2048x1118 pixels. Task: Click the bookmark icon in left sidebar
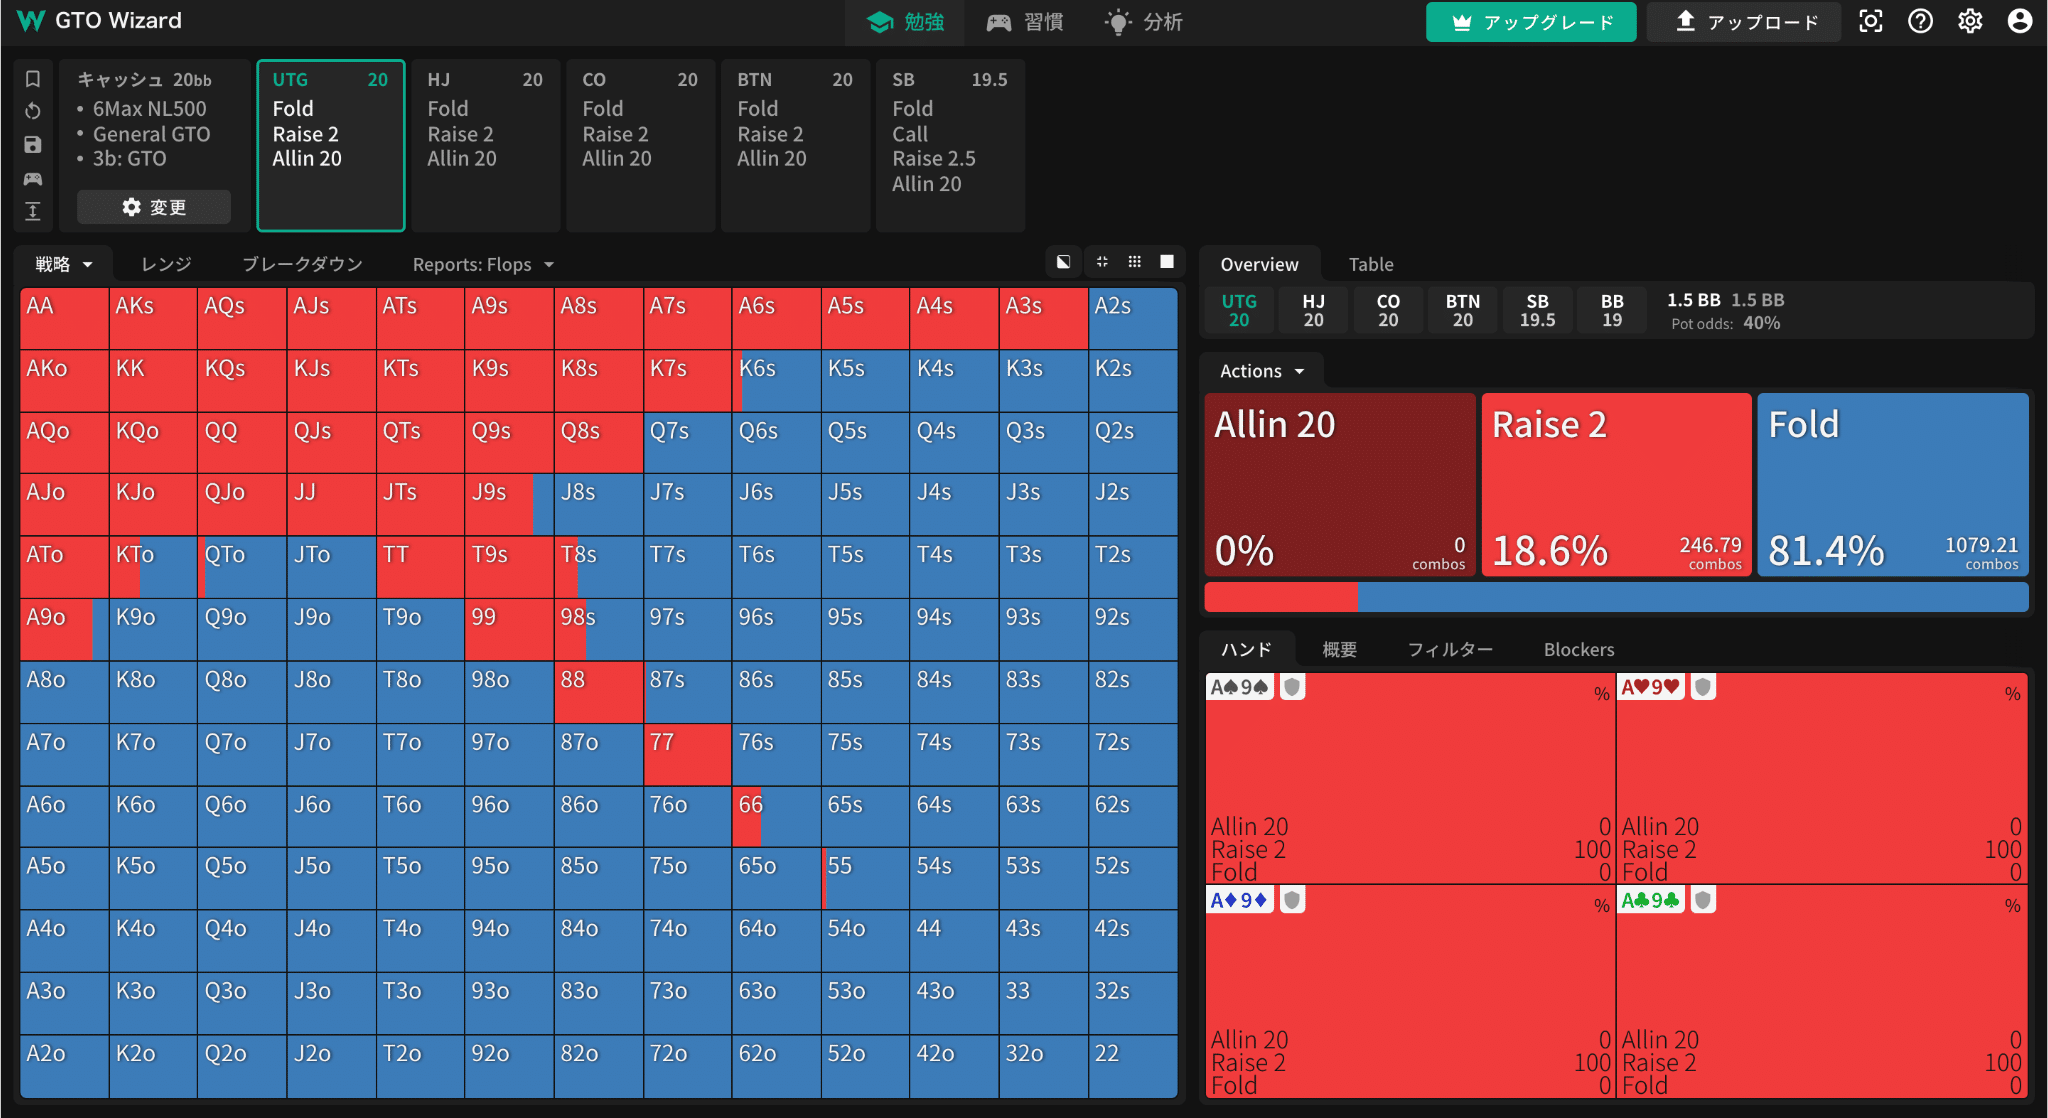click(x=33, y=79)
